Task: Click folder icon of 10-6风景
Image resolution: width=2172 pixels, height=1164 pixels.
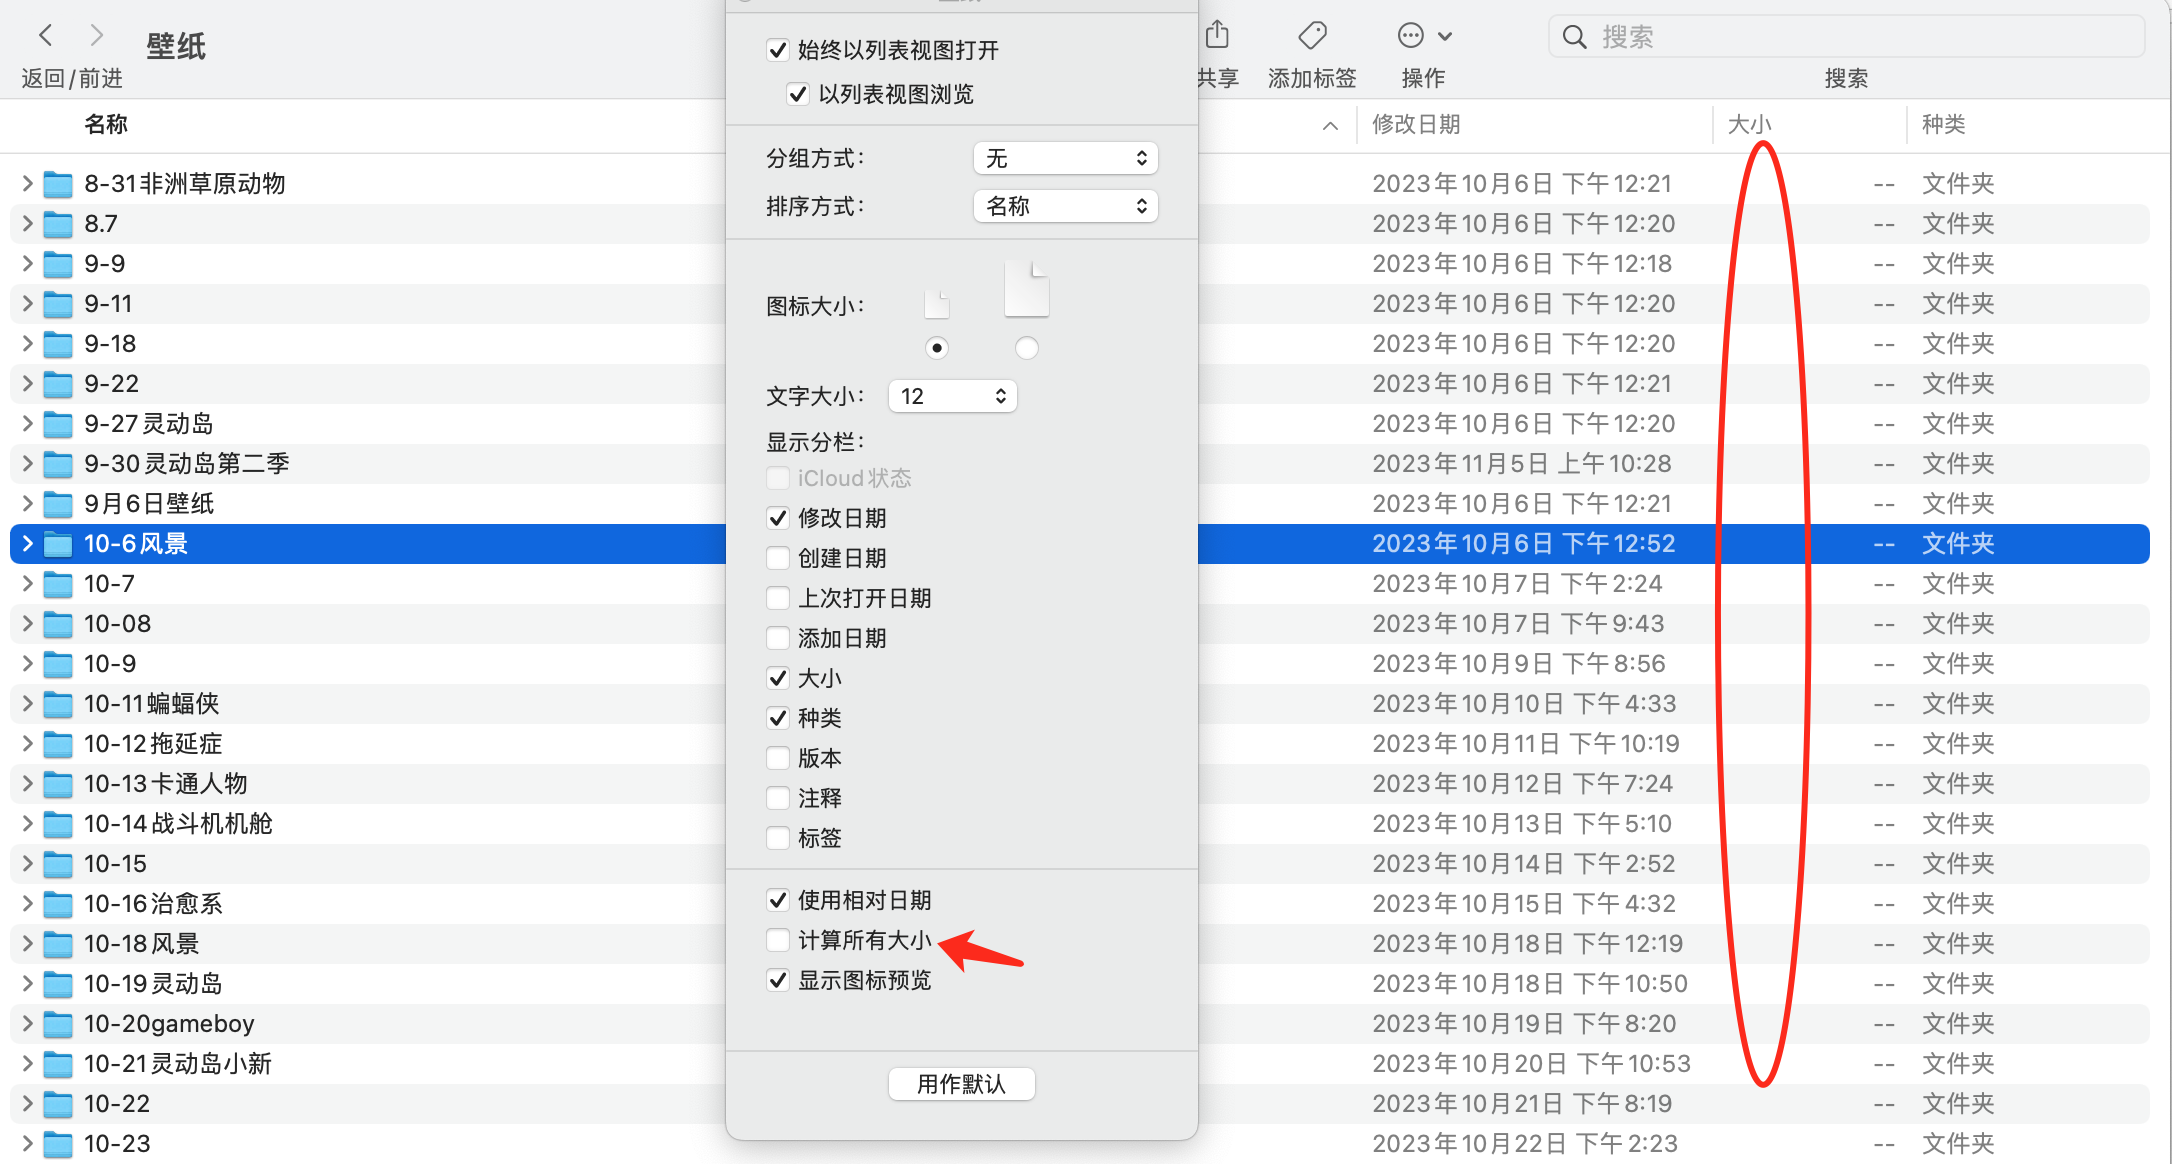Action: point(58,544)
